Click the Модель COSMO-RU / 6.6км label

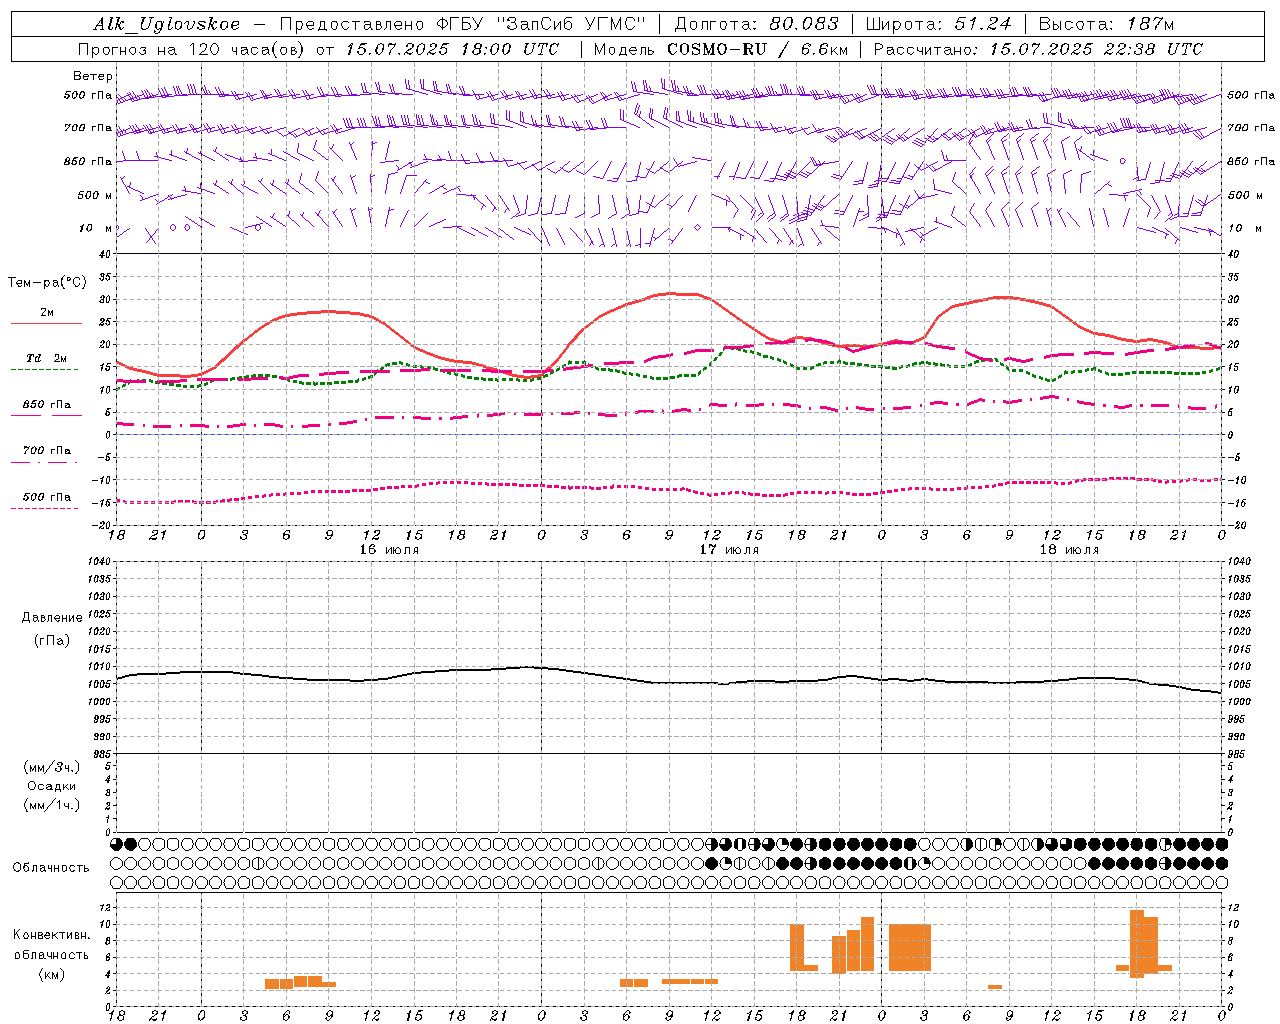pos(721,49)
